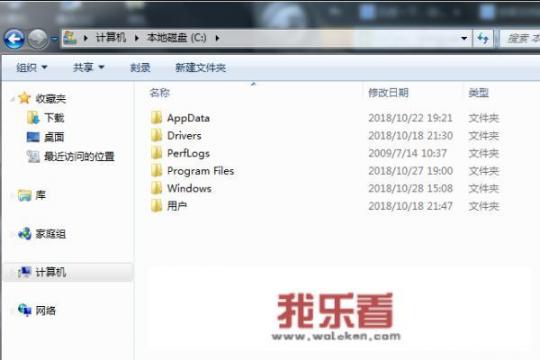Click the refresh button next to address bar

[x=483, y=39]
